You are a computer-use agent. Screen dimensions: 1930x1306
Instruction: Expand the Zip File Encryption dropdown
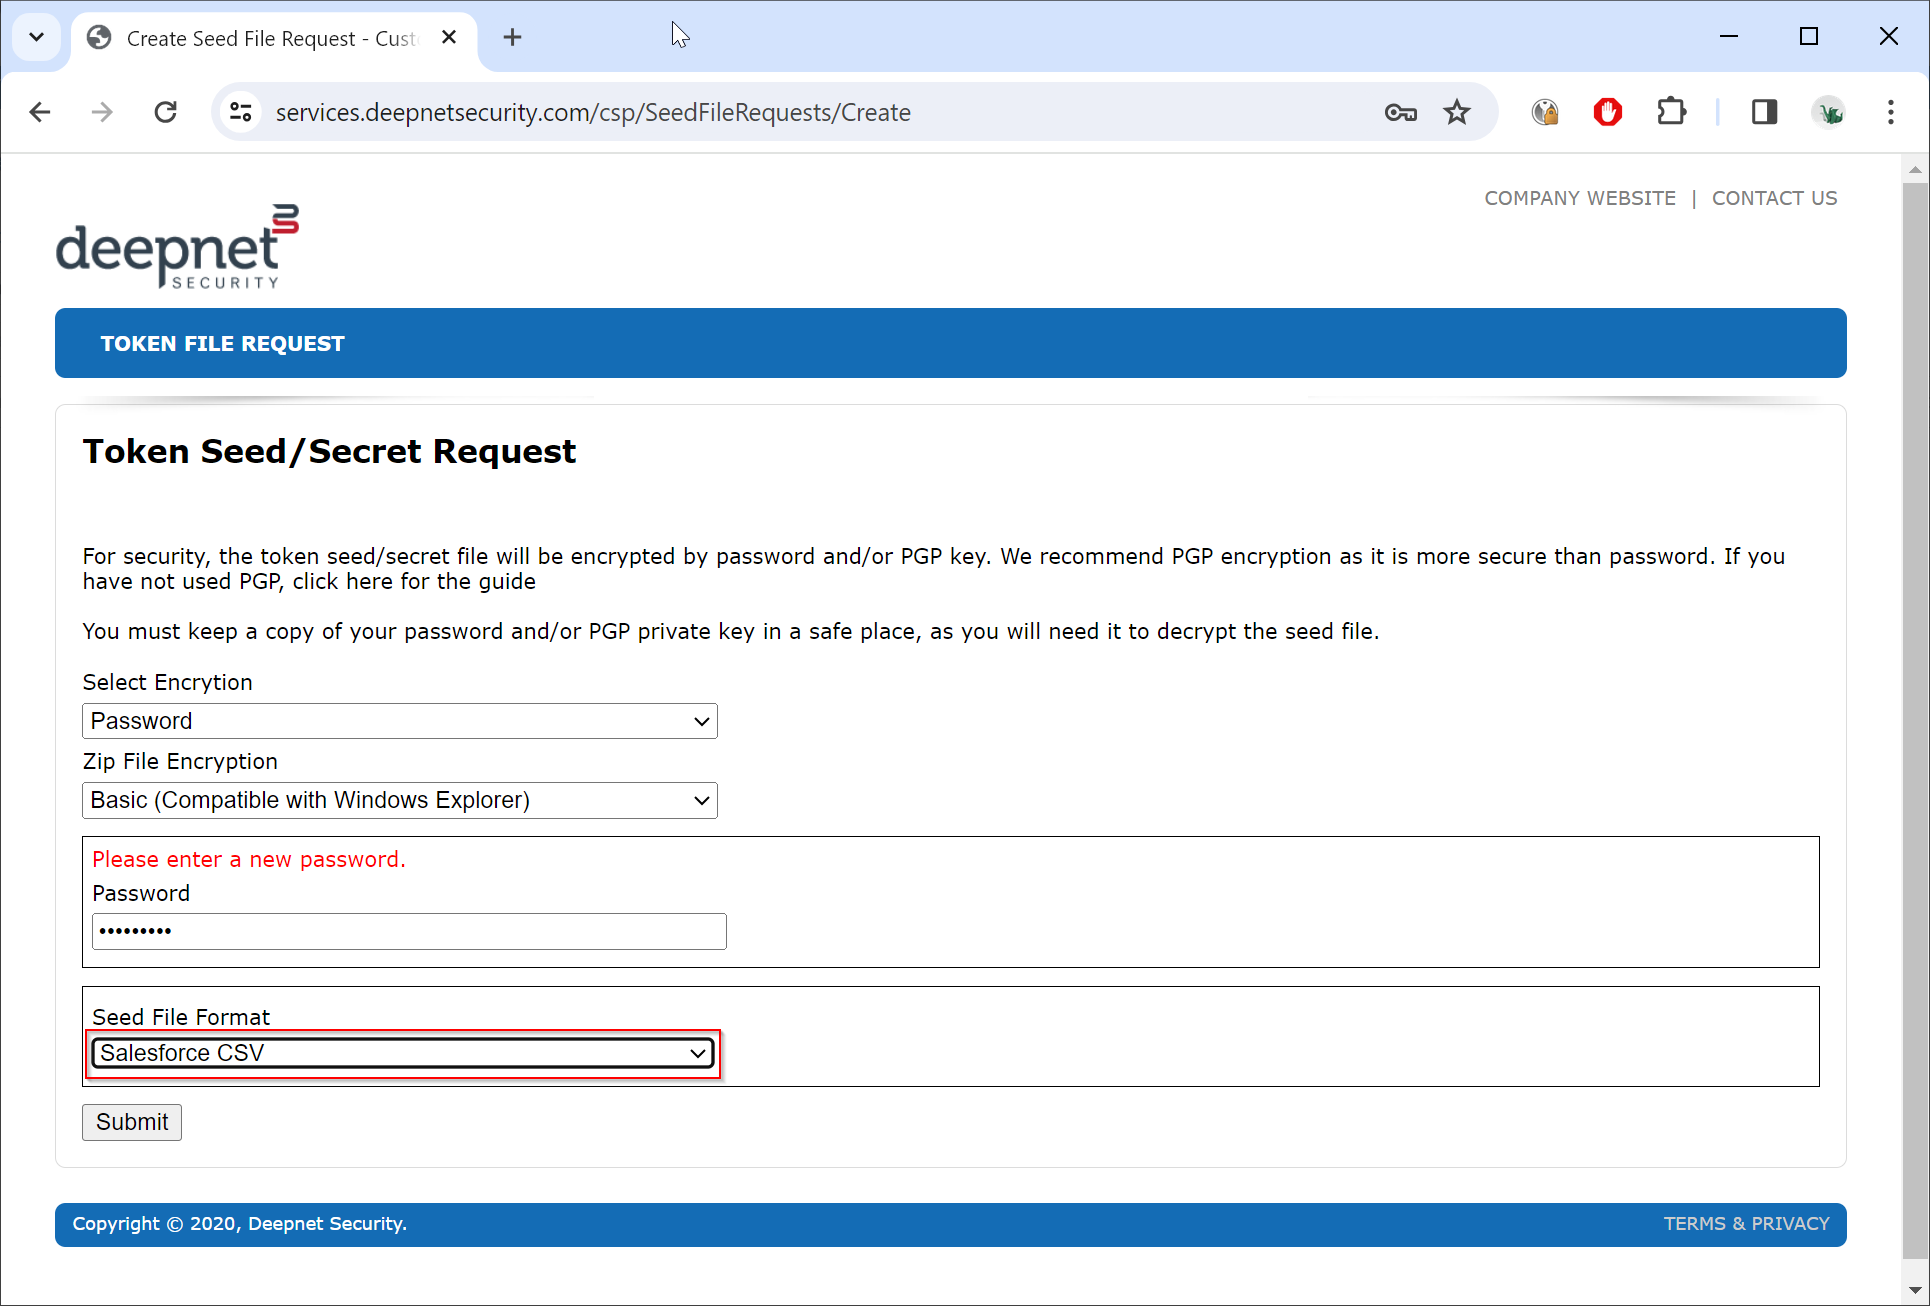tap(400, 800)
